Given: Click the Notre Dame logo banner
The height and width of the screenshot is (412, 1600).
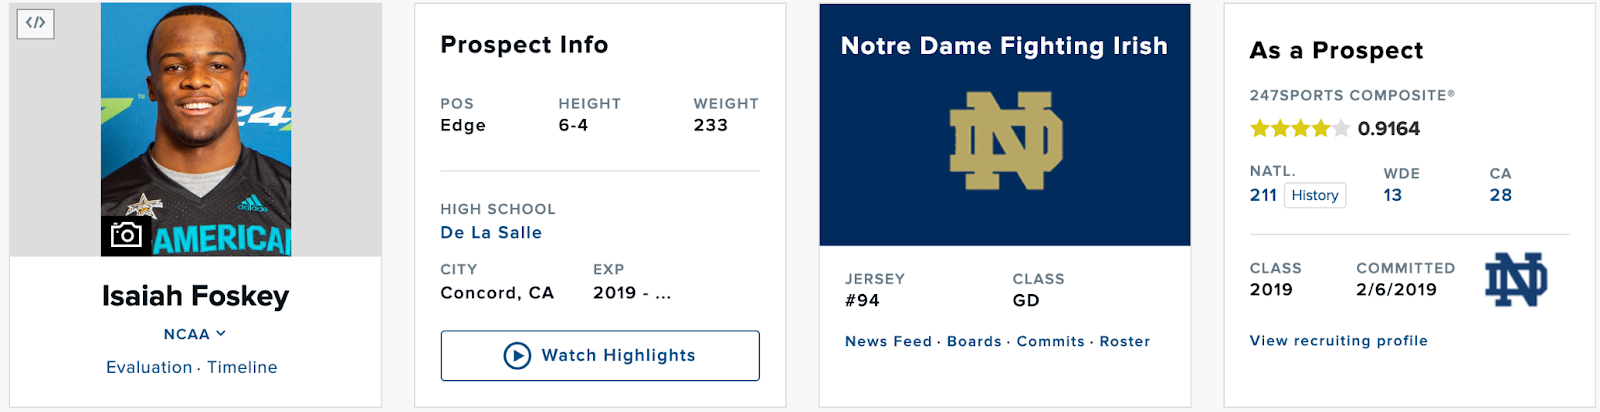Looking at the screenshot, I should click(1005, 141).
